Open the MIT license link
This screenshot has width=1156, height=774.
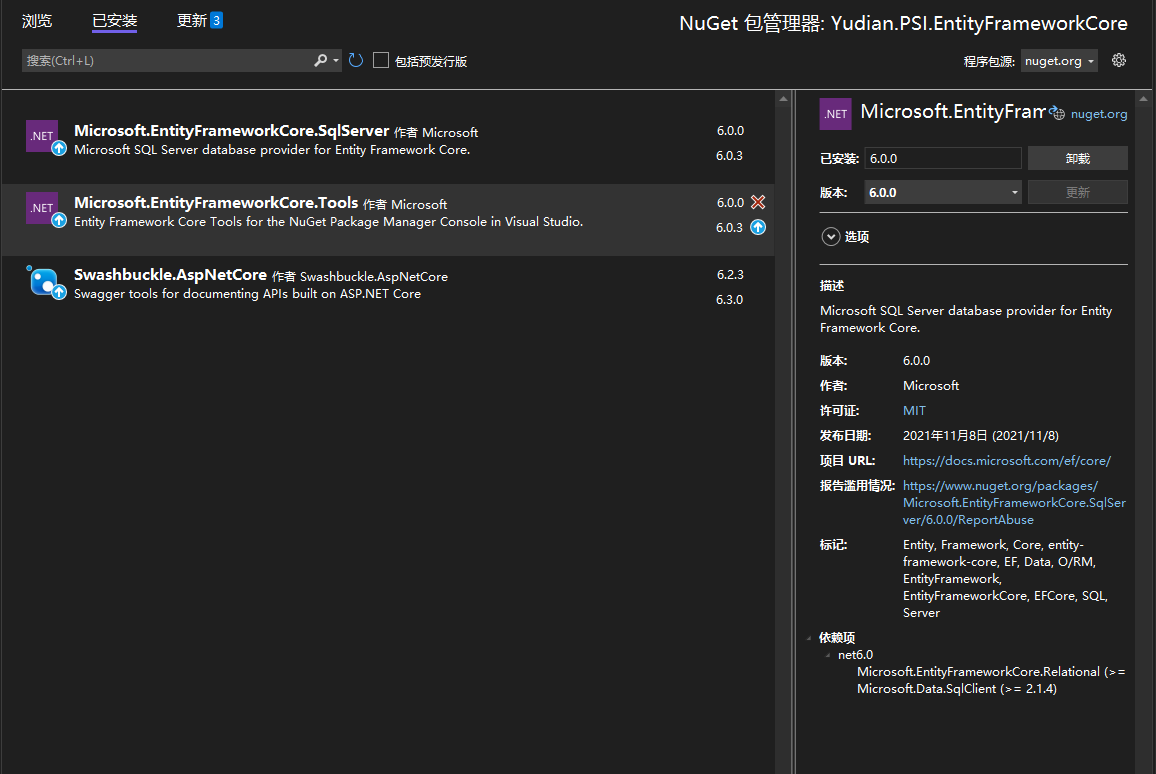[913, 410]
